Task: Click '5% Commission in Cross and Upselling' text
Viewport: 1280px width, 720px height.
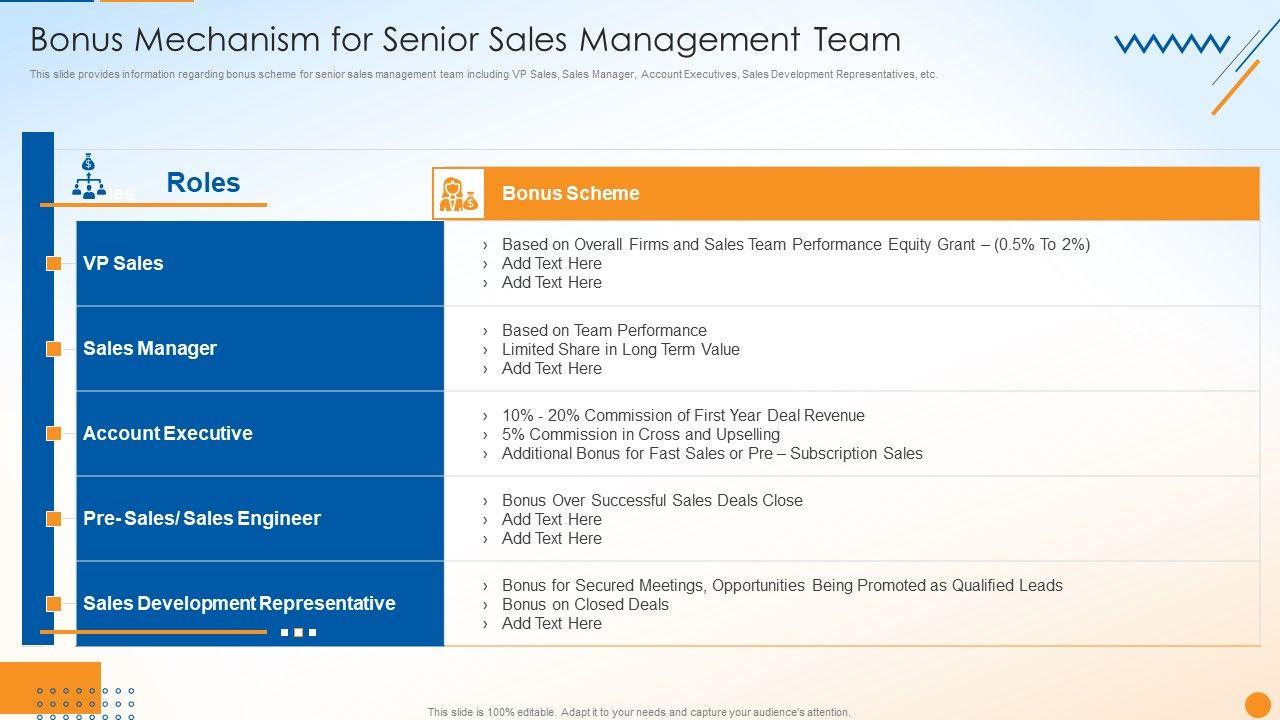Action: (x=640, y=435)
